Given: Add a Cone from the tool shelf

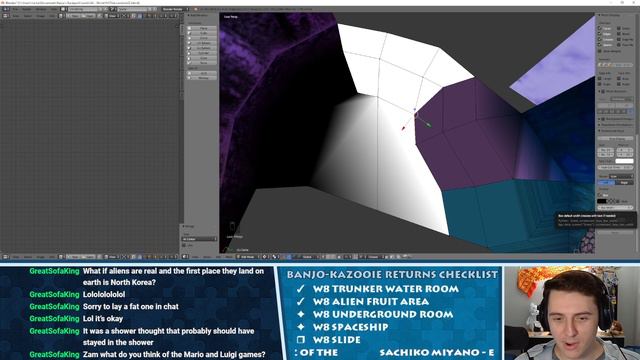Looking at the screenshot, I should [203, 58].
